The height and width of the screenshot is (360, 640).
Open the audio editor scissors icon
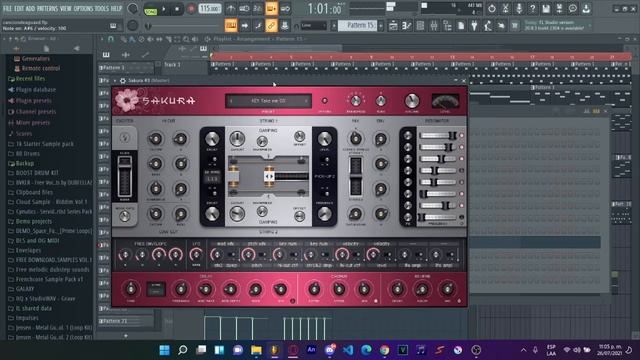[505, 9]
